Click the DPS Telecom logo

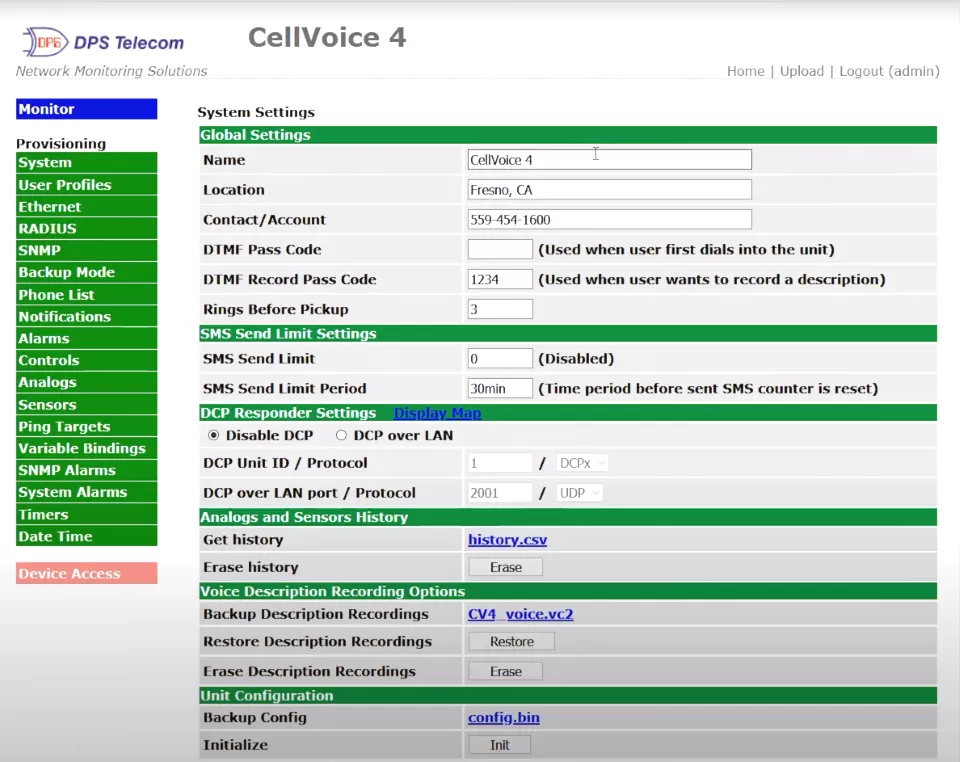(103, 43)
